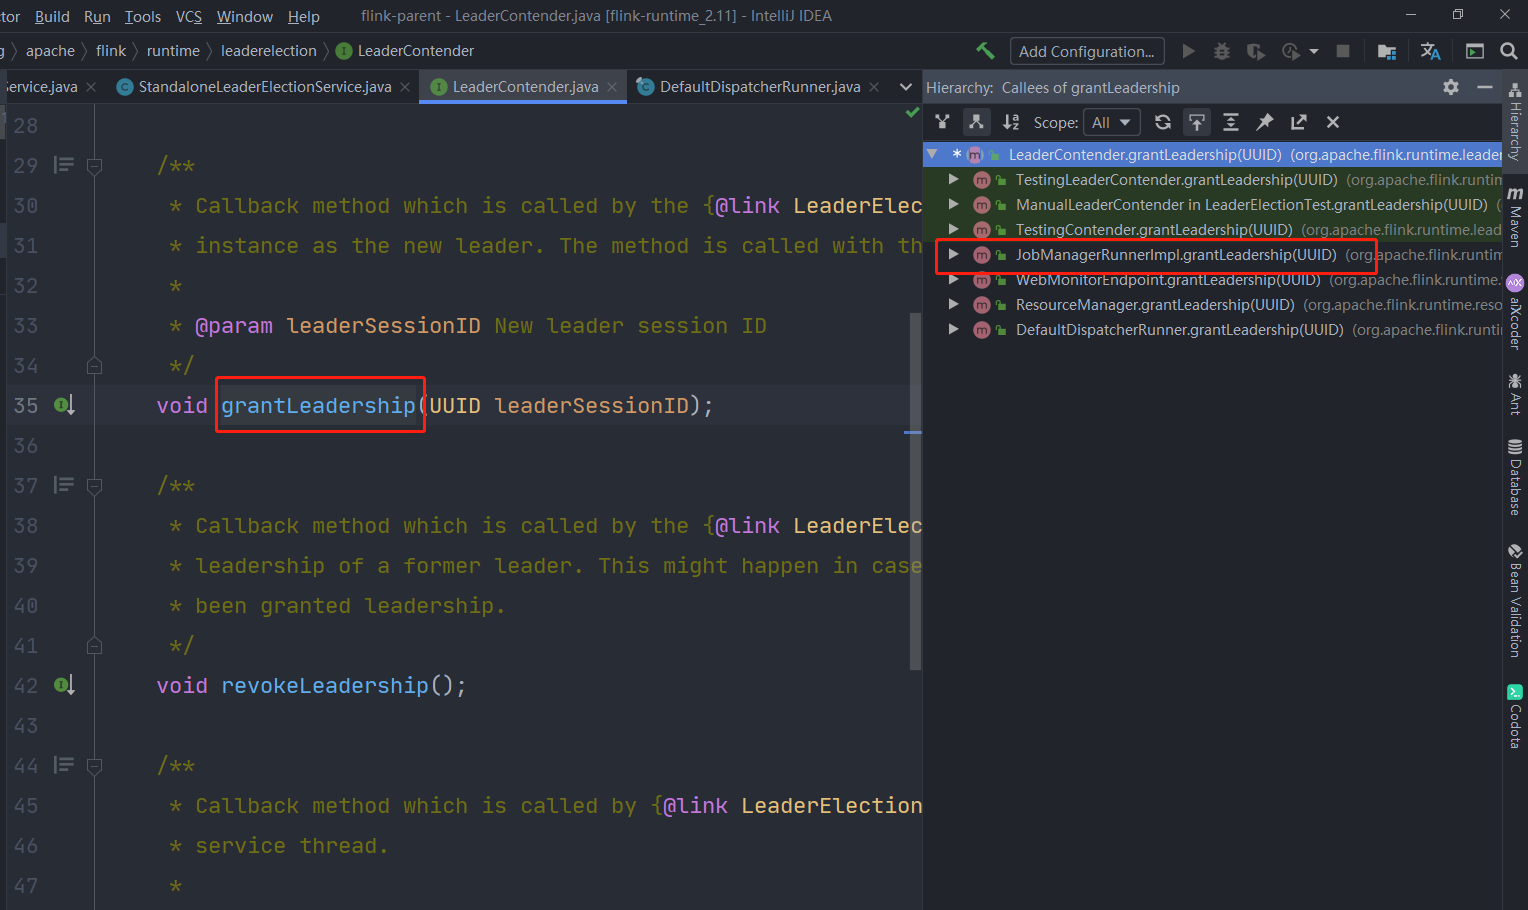The height and width of the screenshot is (910, 1528).
Task: Open the Scope All dropdown
Action: pos(1111,122)
